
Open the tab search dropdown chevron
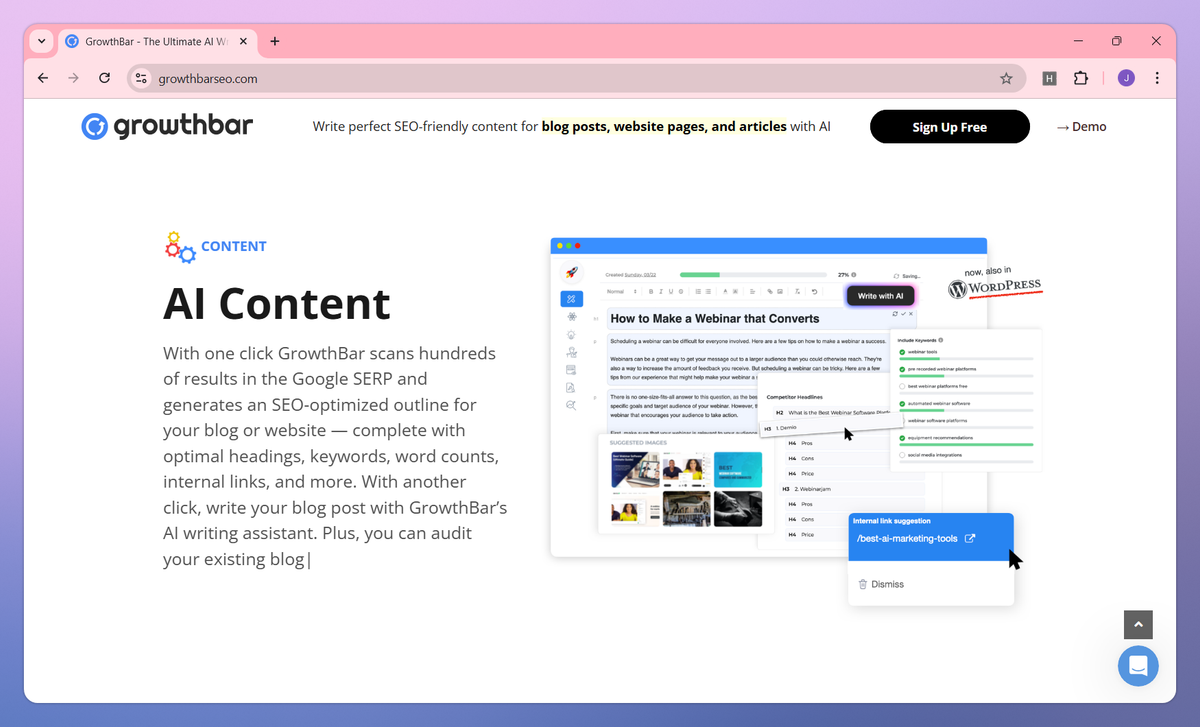click(41, 42)
